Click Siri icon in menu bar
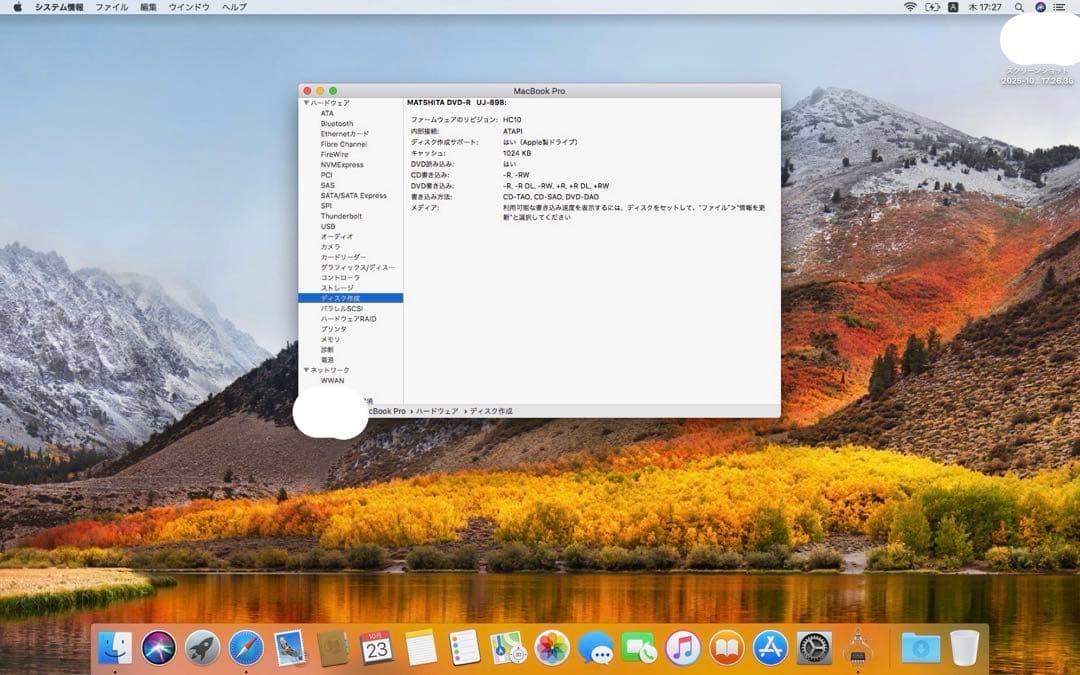The image size is (1080, 675). pos(1040,7)
